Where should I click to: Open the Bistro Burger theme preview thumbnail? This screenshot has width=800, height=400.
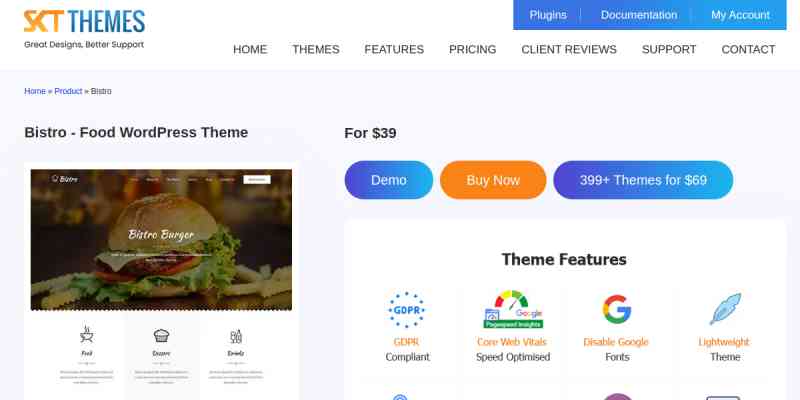click(x=161, y=240)
